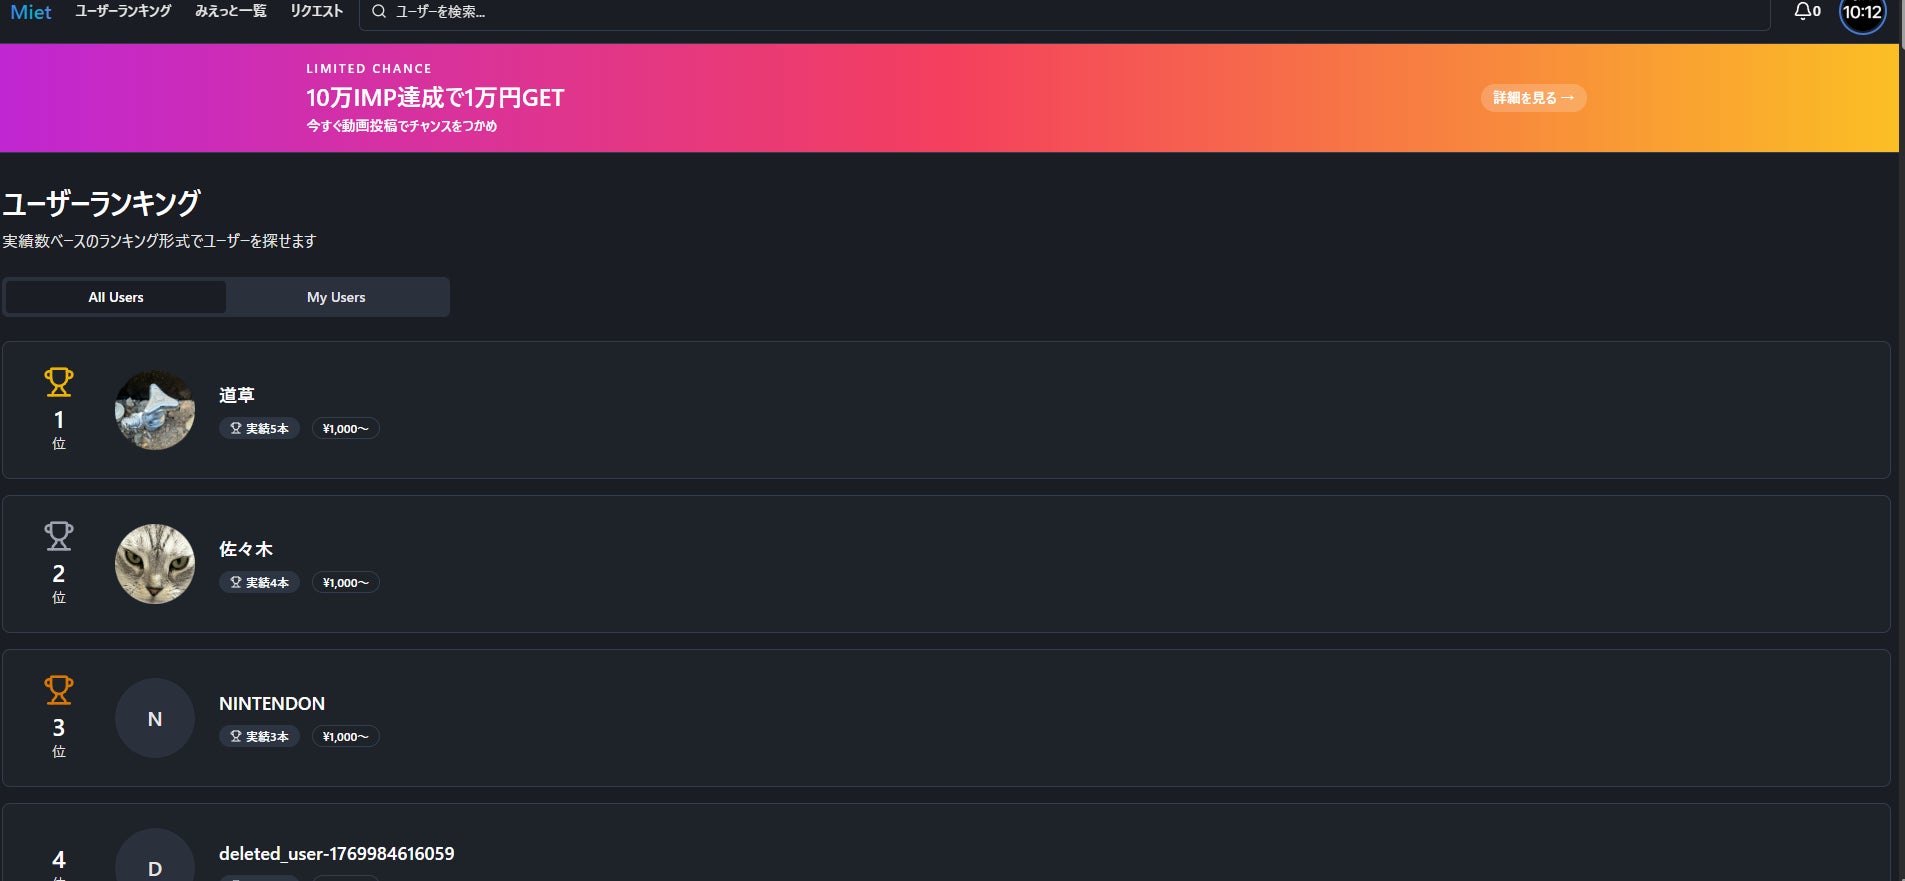Open 佐々木 user profile name
The width and height of the screenshot is (1905, 881).
[x=246, y=549]
